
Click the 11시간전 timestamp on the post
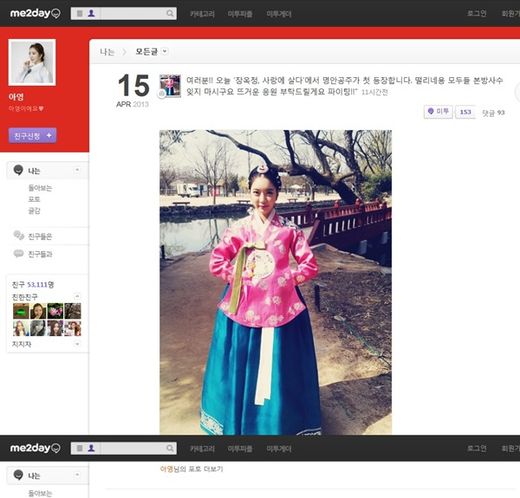(x=375, y=92)
